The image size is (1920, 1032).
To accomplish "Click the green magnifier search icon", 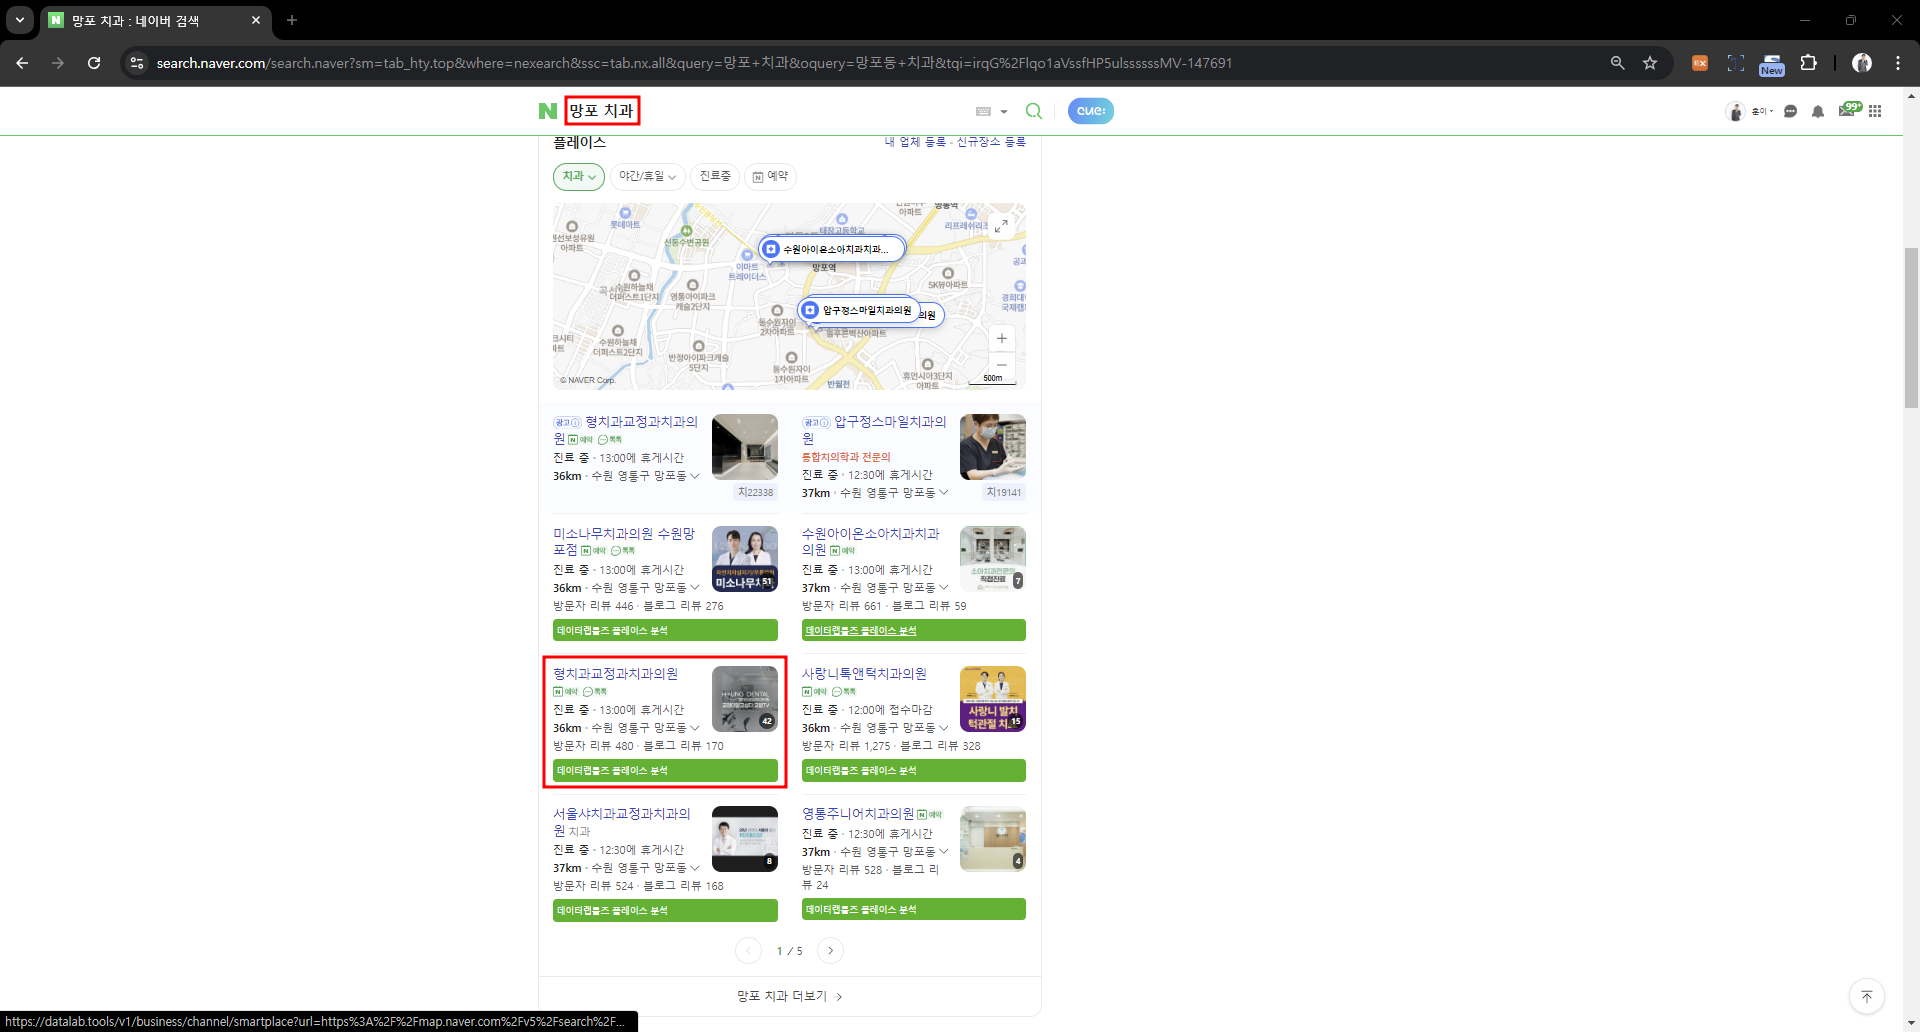I will pos(1034,111).
